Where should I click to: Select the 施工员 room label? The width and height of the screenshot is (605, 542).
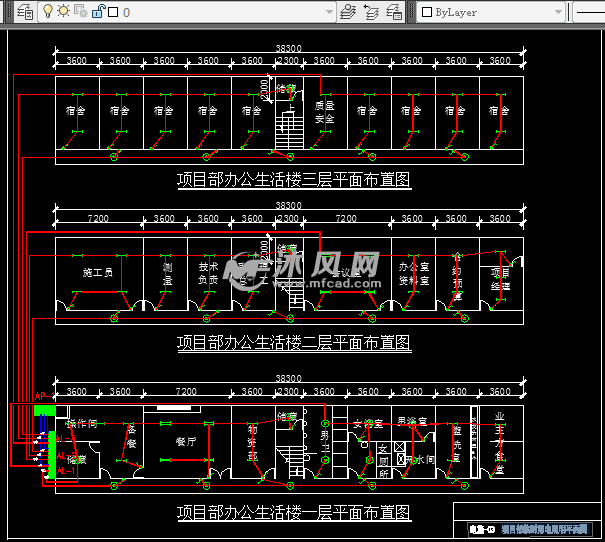(x=98, y=273)
